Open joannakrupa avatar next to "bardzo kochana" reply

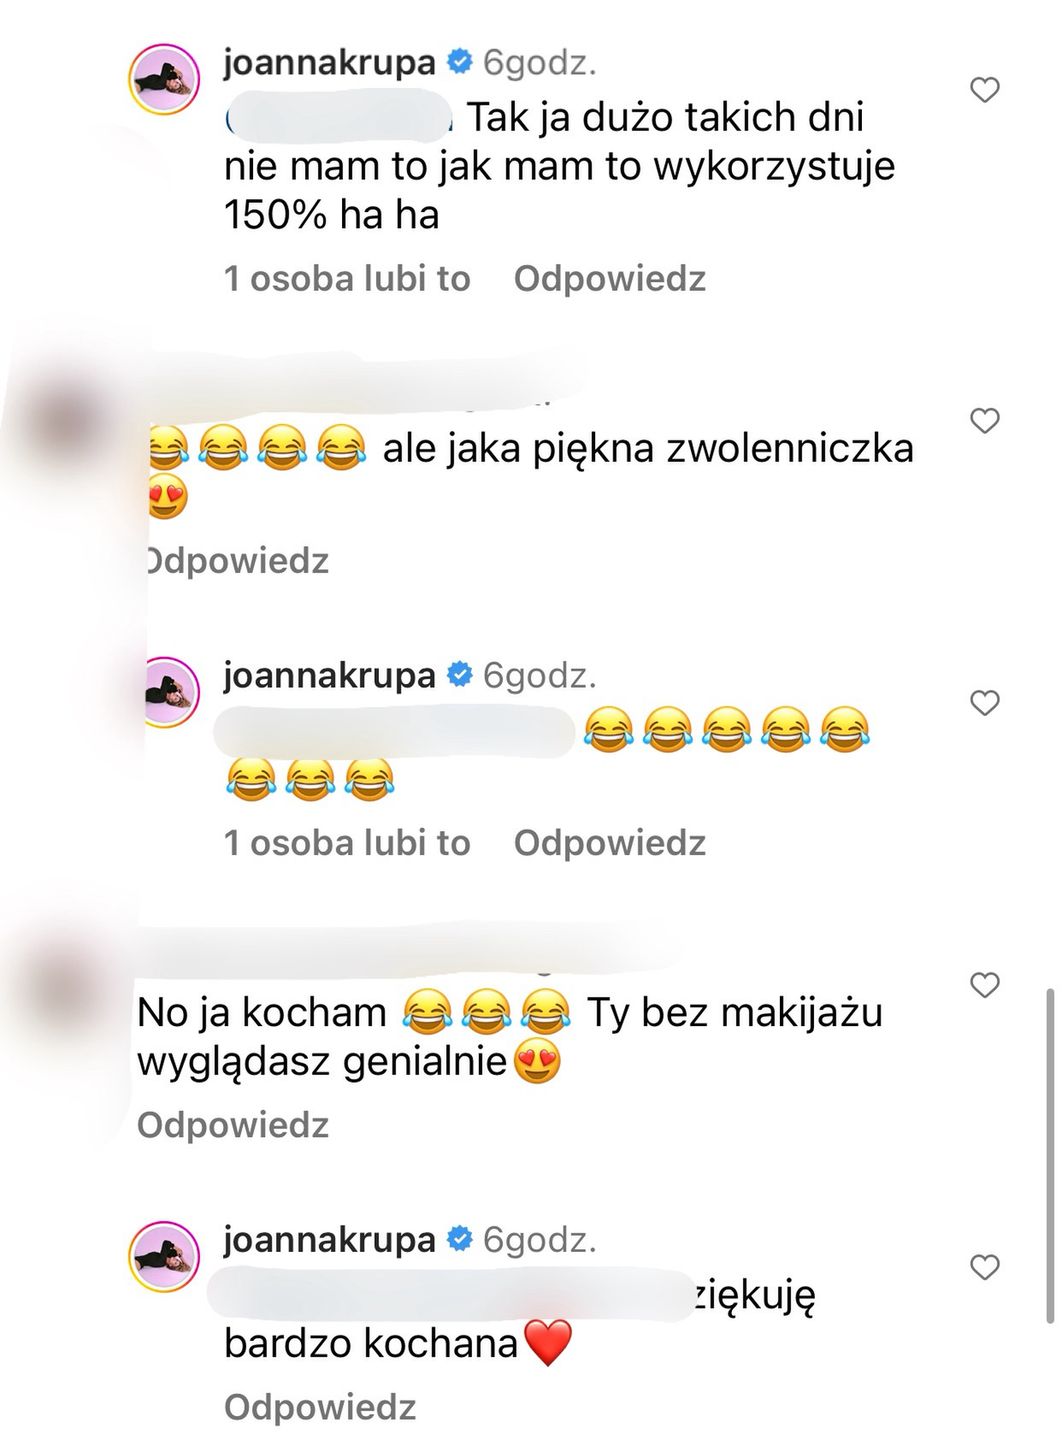(164, 1256)
